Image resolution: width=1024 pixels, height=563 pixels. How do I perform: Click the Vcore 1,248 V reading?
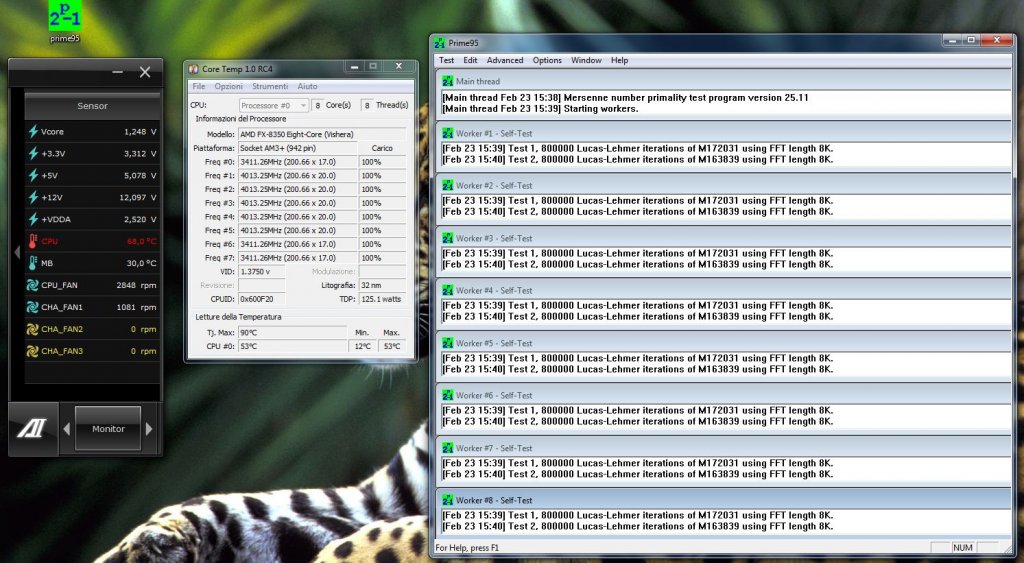pyautogui.click(x=140, y=131)
